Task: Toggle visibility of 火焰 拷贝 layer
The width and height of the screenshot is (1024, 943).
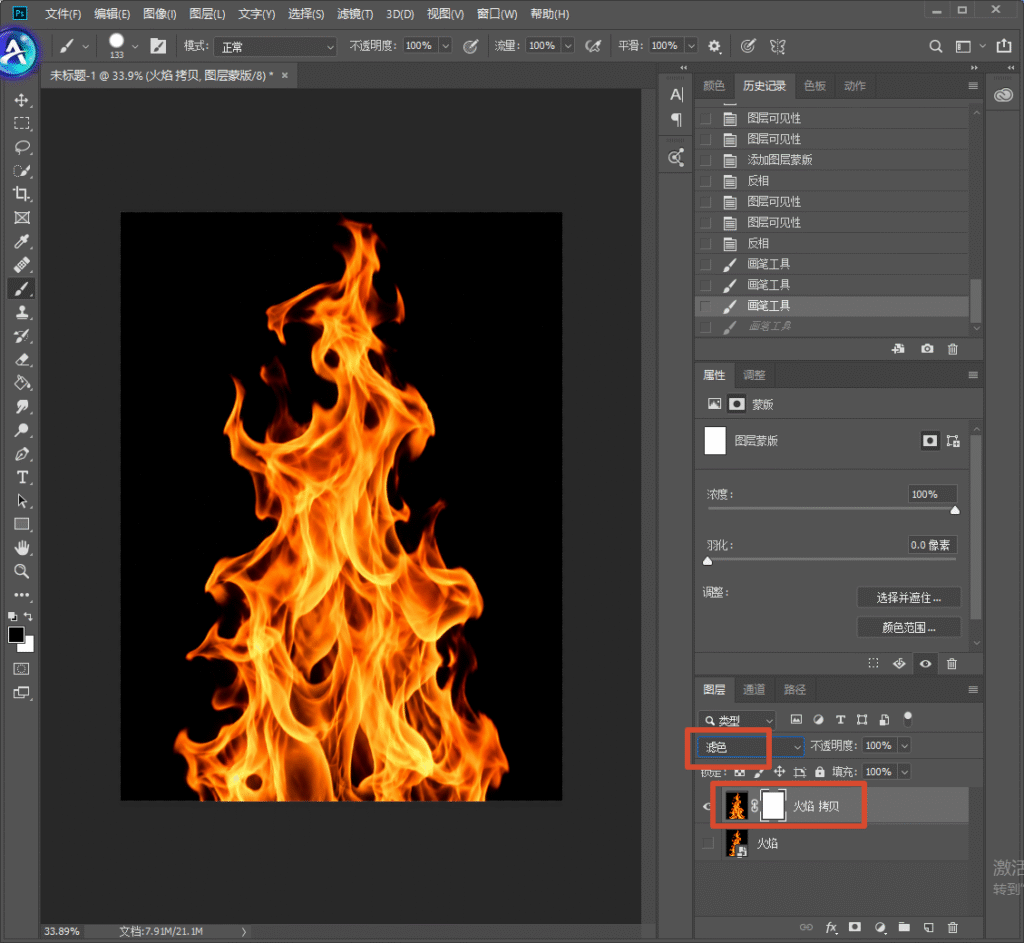Action: coord(707,807)
